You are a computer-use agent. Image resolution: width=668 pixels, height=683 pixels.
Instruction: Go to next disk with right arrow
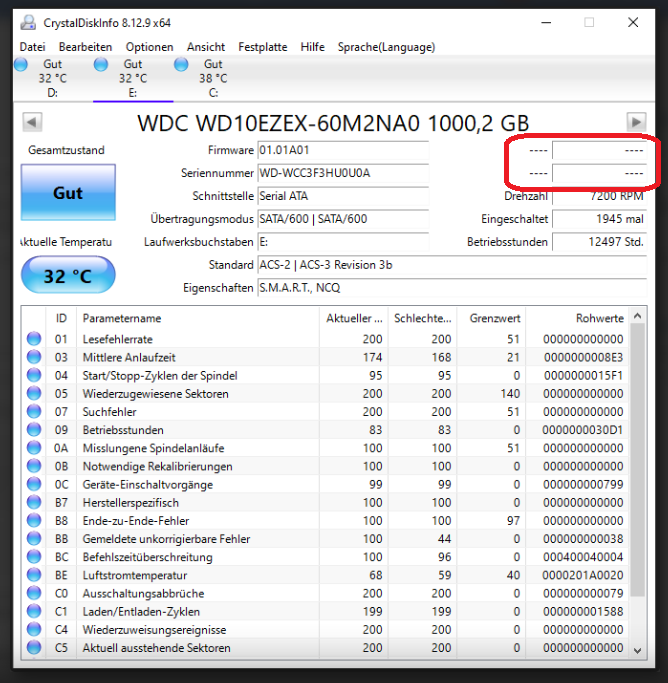tap(636, 122)
